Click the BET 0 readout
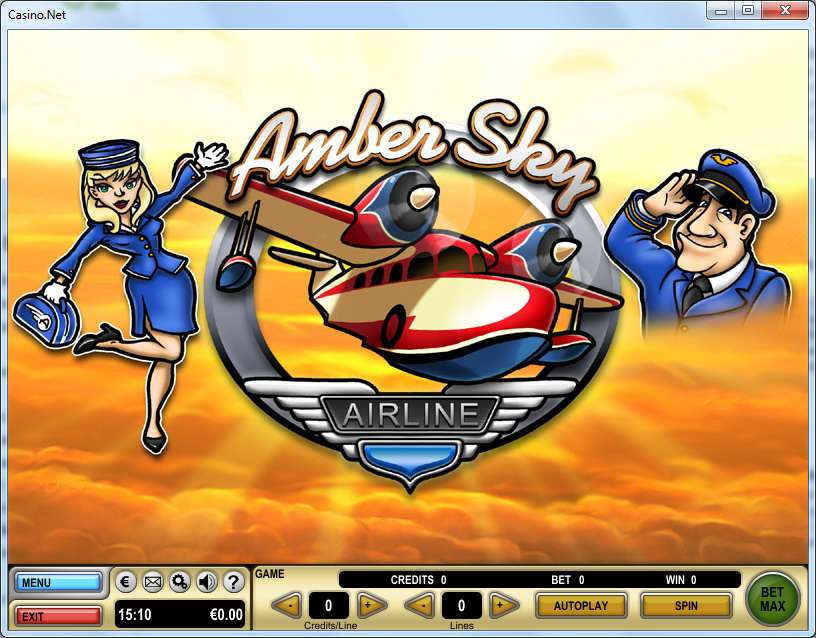Image resolution: width=816 pixels, height=638 pixels. point(568,580)
